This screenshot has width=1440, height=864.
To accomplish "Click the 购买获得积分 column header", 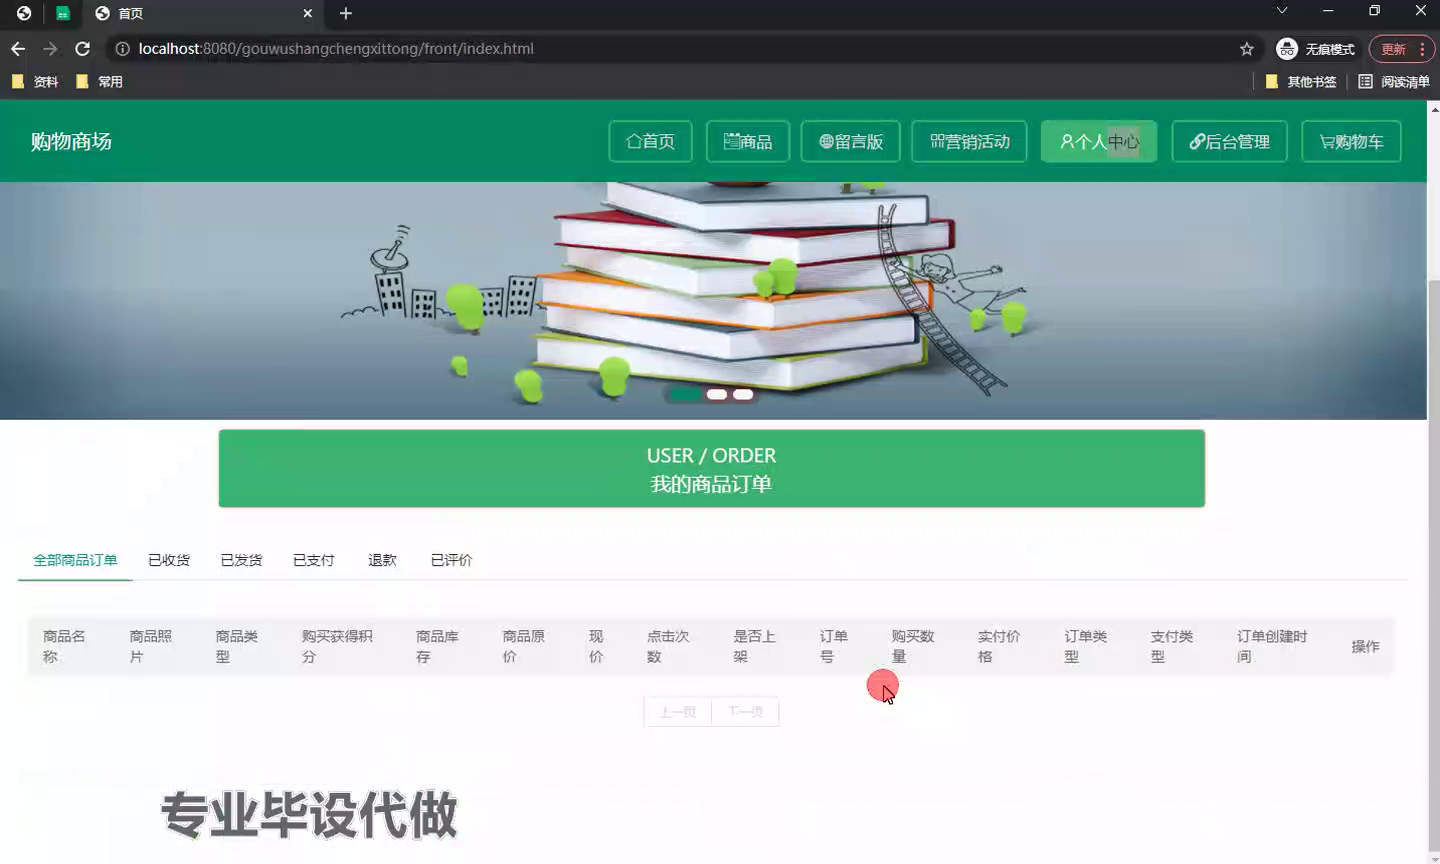I will 337,646.
